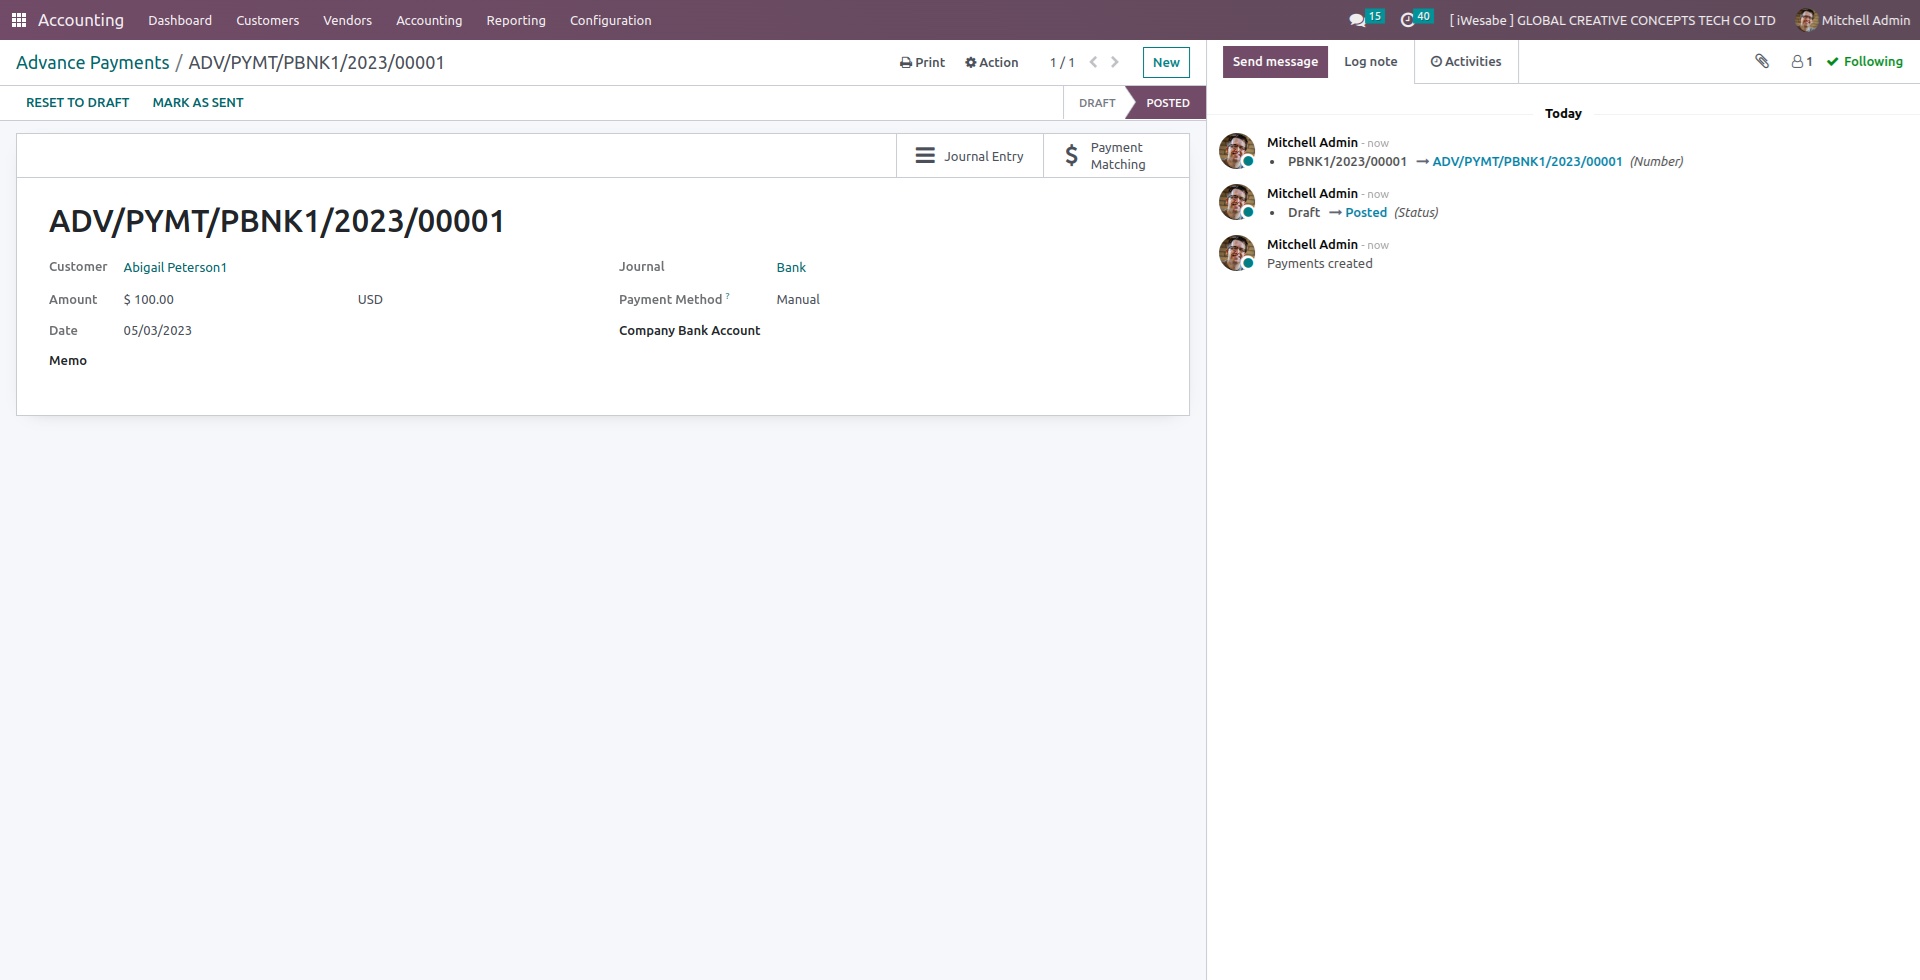Click the paperclip attachments icon

pyautogui.click(x=1762, y=62)
